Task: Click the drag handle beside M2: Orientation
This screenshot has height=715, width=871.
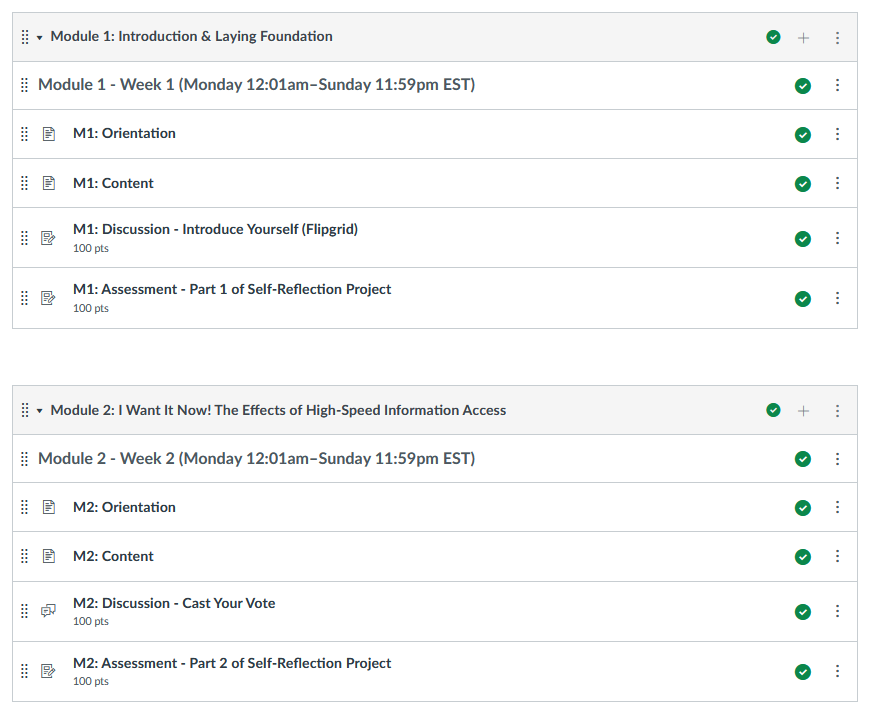Action: point(24,507)
